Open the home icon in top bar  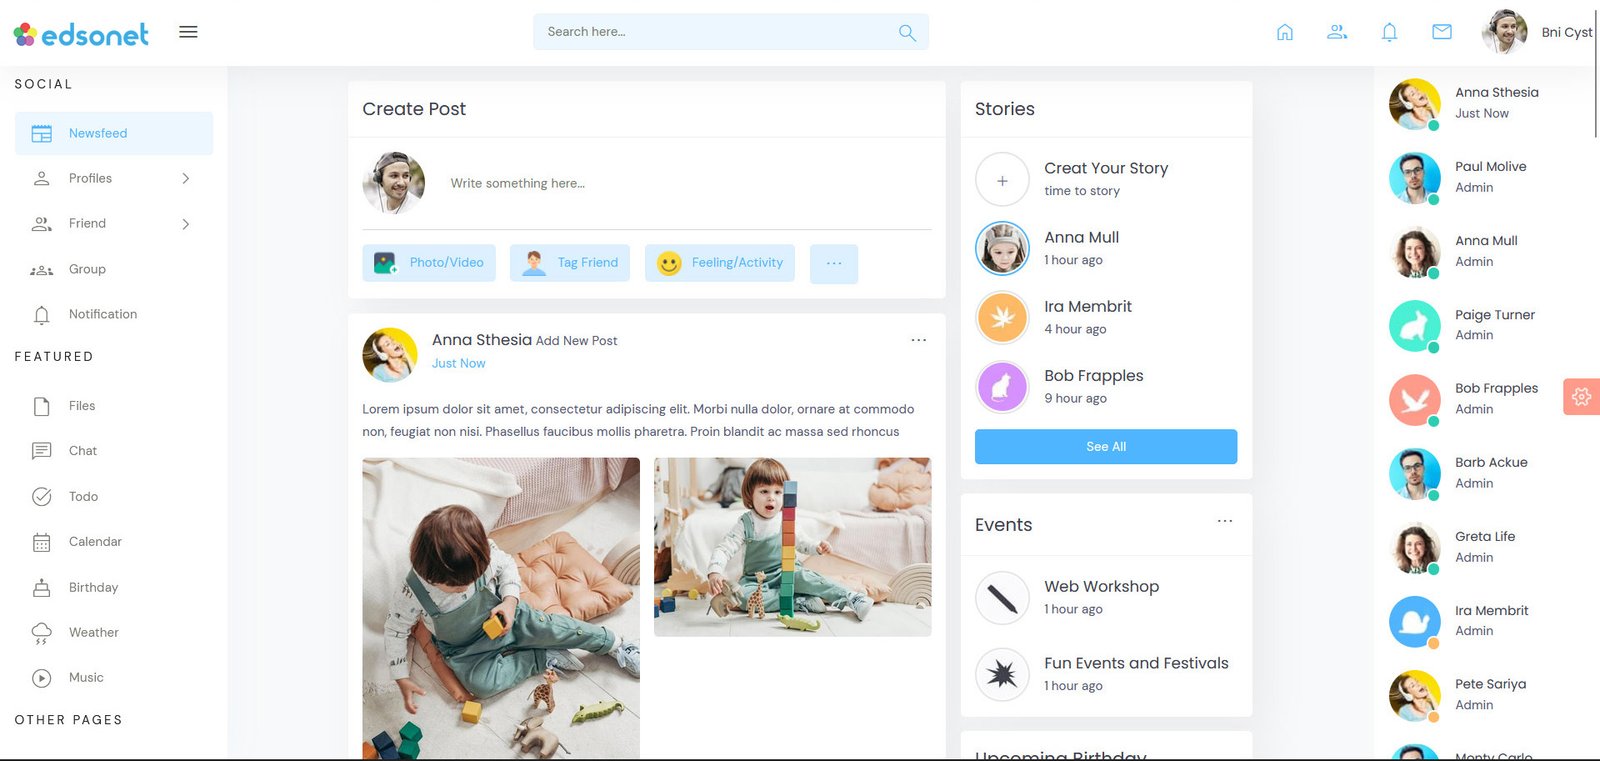click(x=1285, y=32)
